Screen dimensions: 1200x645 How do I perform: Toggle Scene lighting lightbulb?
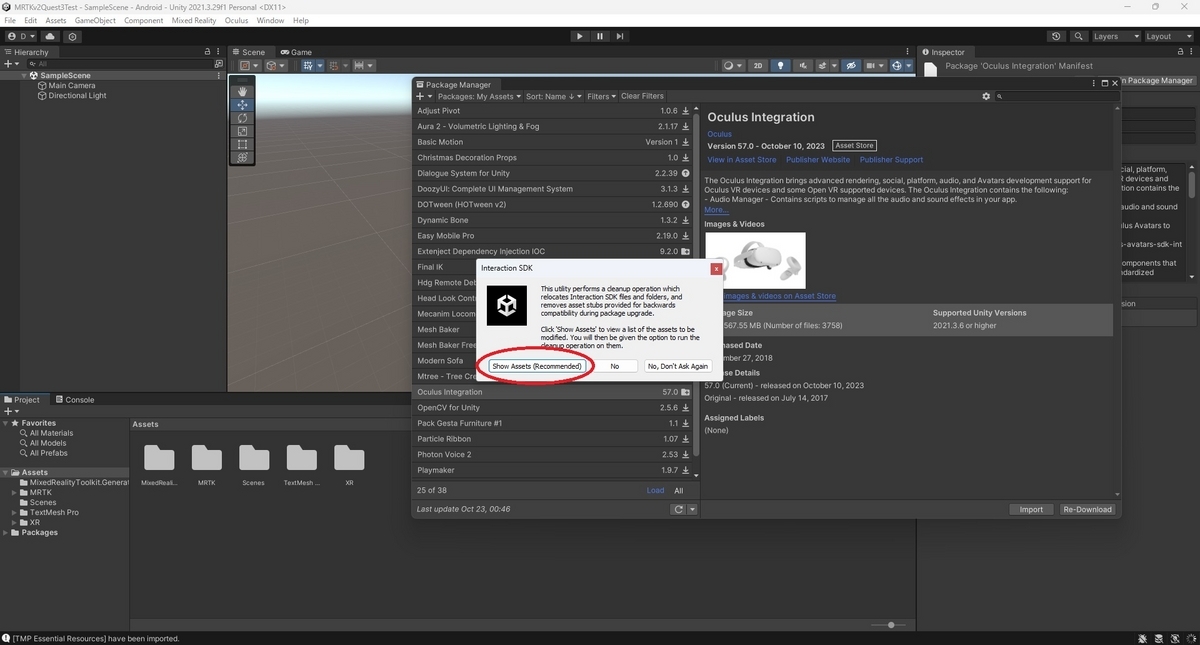[x=781, y=66]
